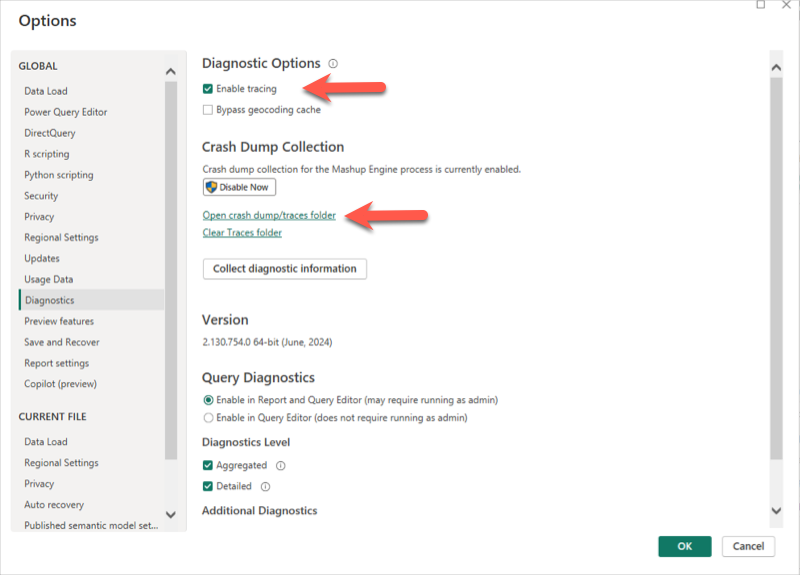
Task: Open CURRENT FILE Privacy options
Action: (x=39, y=483)
